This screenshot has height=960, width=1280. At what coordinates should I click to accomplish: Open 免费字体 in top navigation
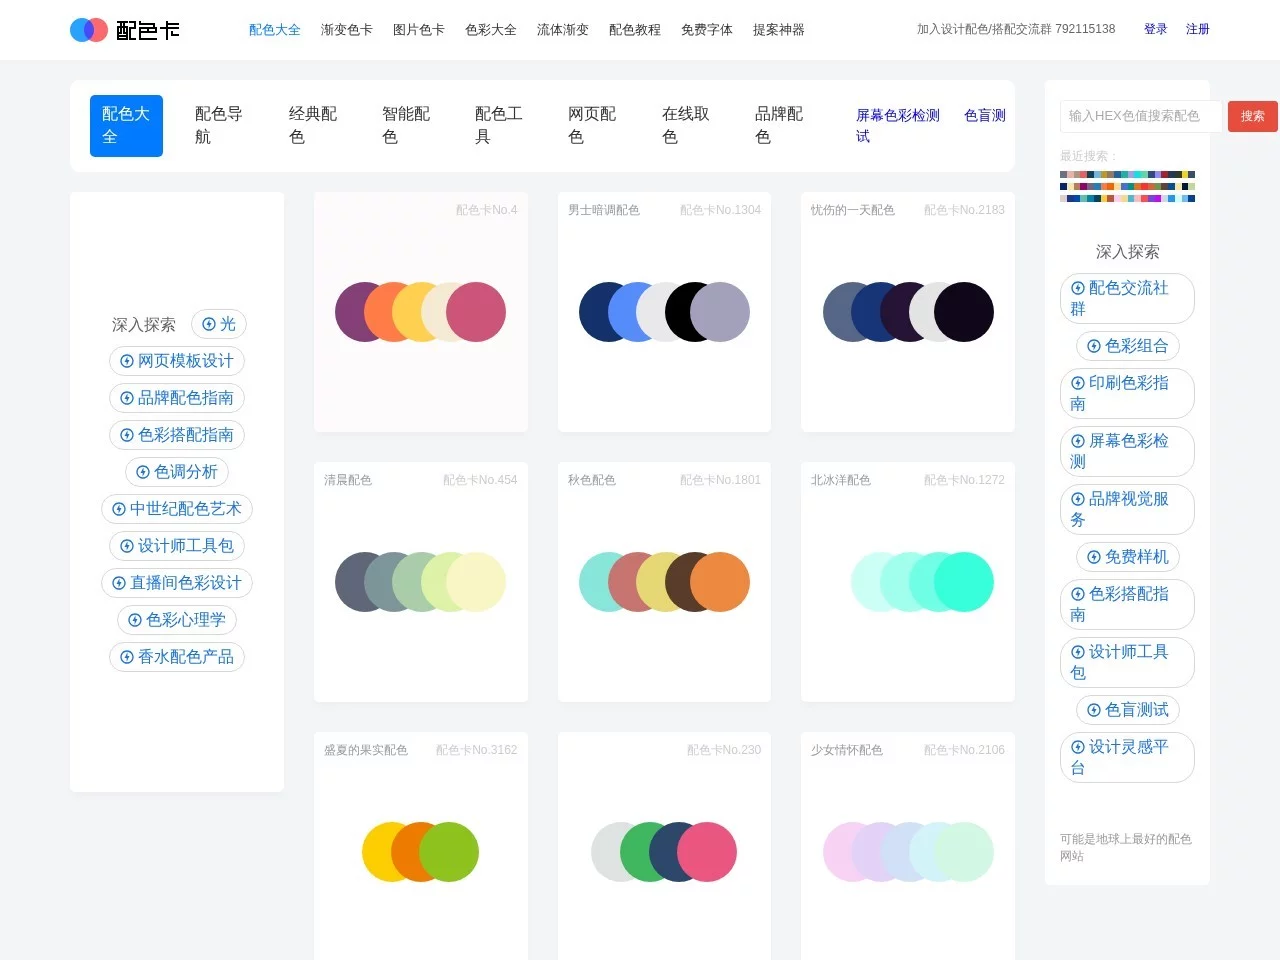(x=706, y=30)
